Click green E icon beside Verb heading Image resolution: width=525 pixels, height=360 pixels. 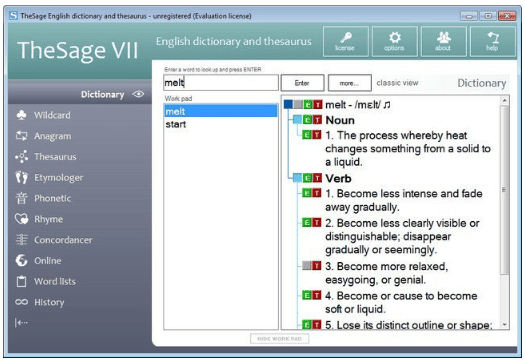(x=307, y=178)
